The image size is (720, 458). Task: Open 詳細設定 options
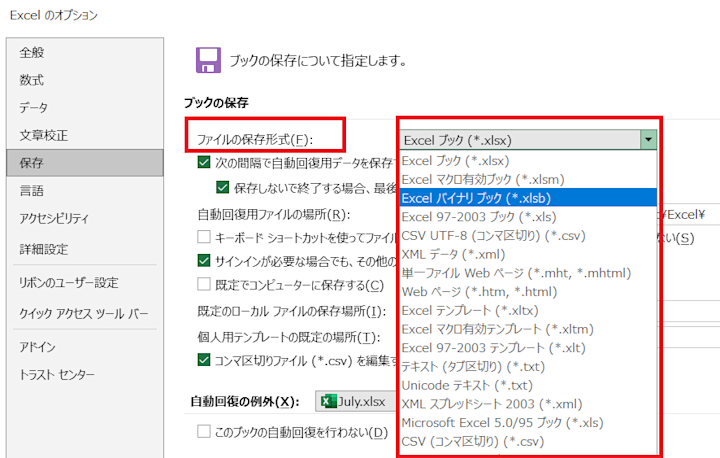84,249
